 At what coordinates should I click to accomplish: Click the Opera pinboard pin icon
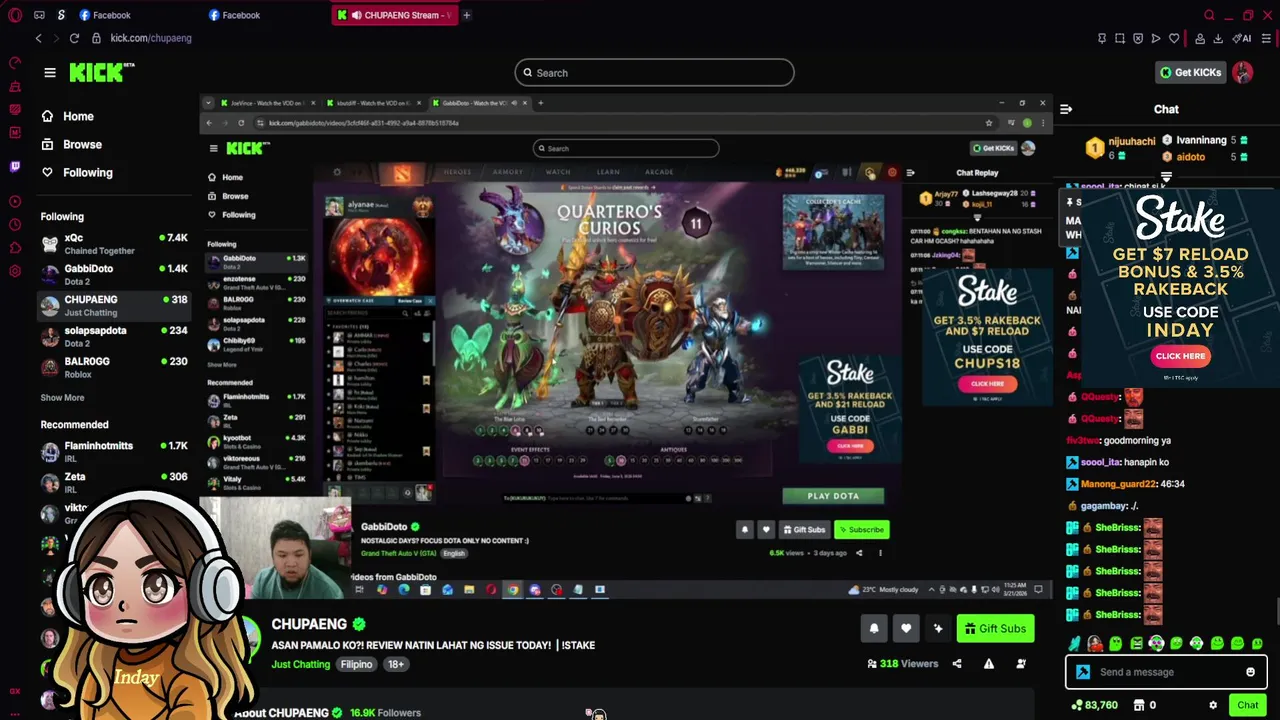1102,38
